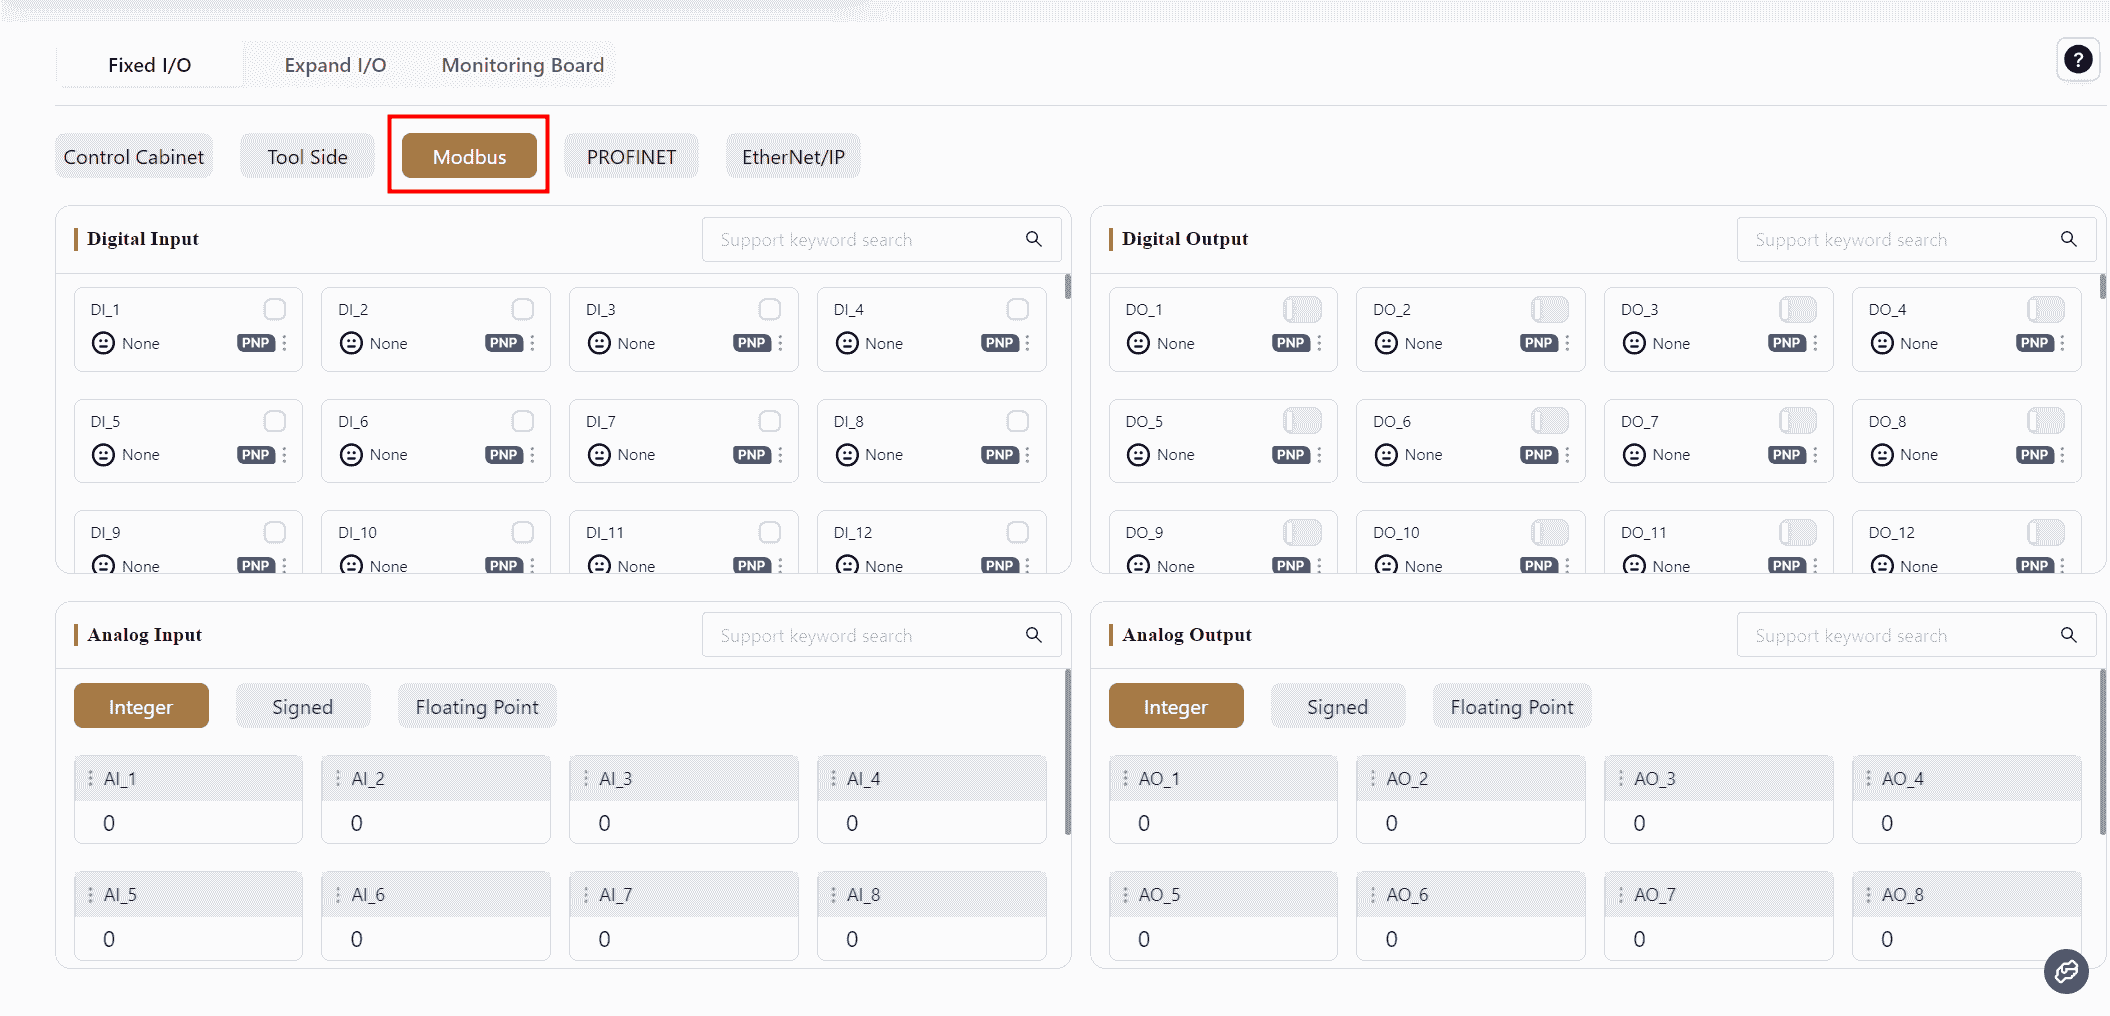
Task: Open the three-dot menu for DI_2
Action: pos(532,344)
